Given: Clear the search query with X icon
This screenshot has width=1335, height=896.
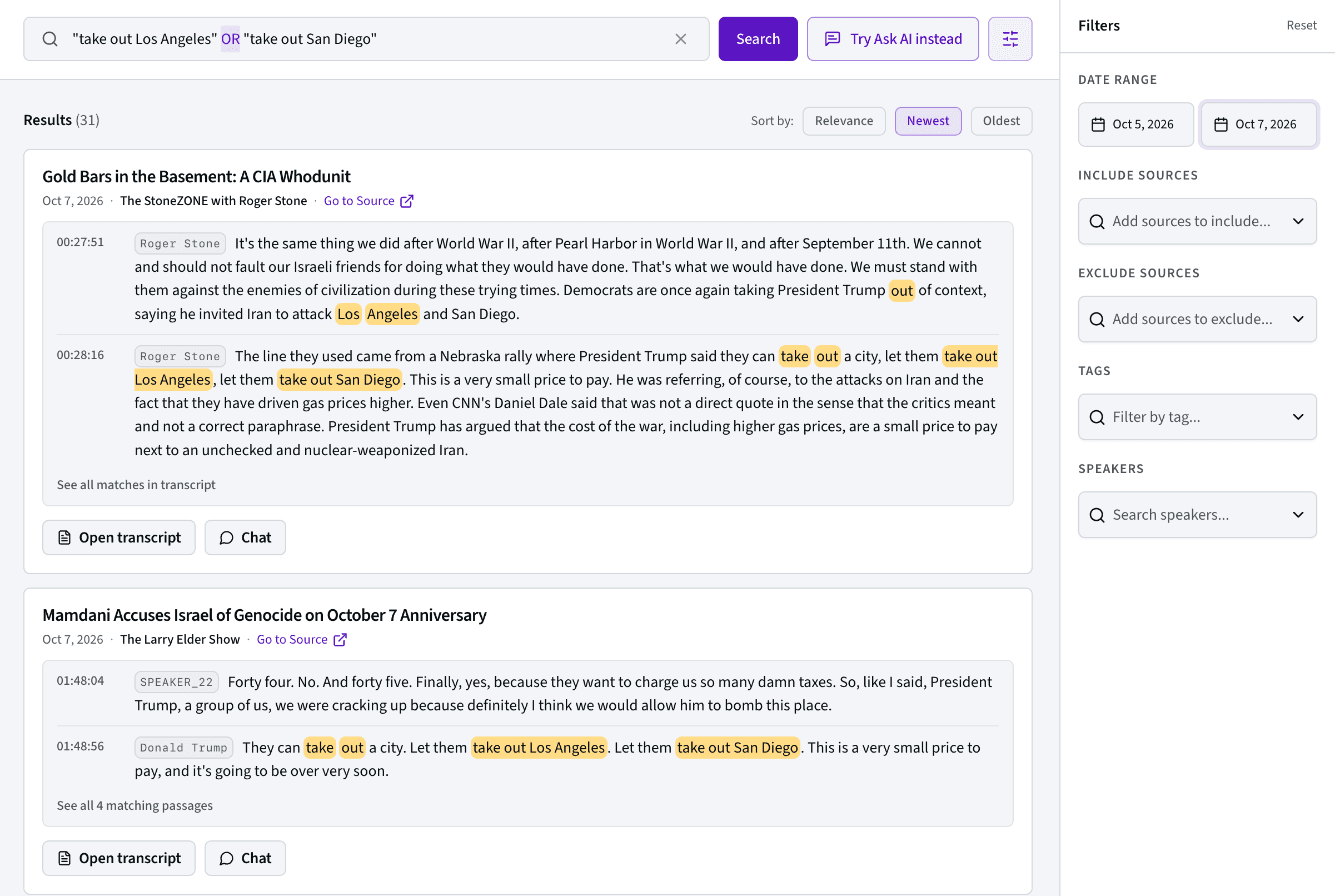Looking at the screenshot, I should point(681,39).
